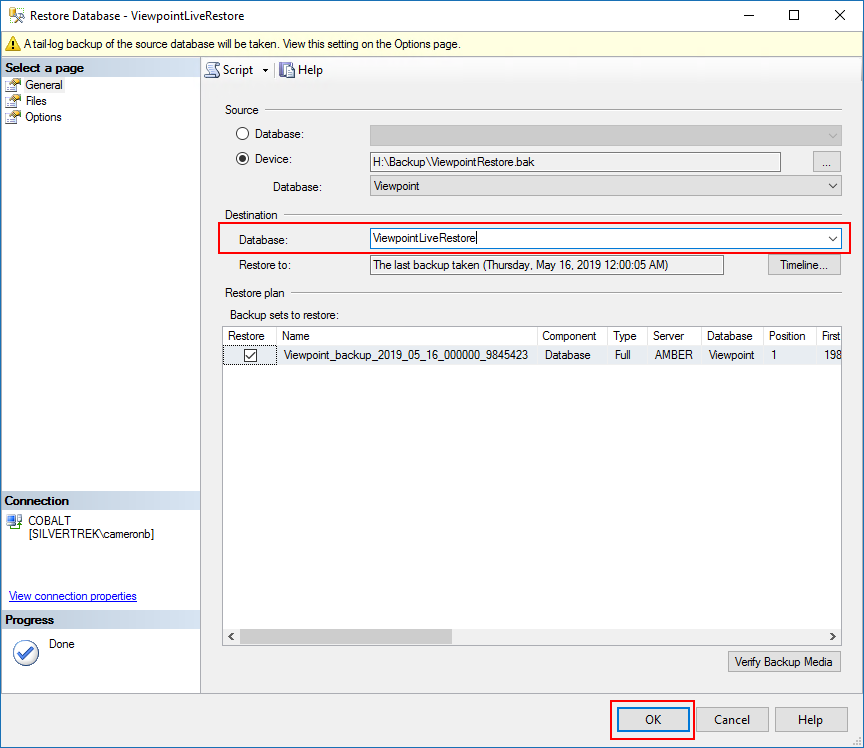Screen dimensions: 864x748
Task: Select the Source Database radio button
Action: (242, 133)
